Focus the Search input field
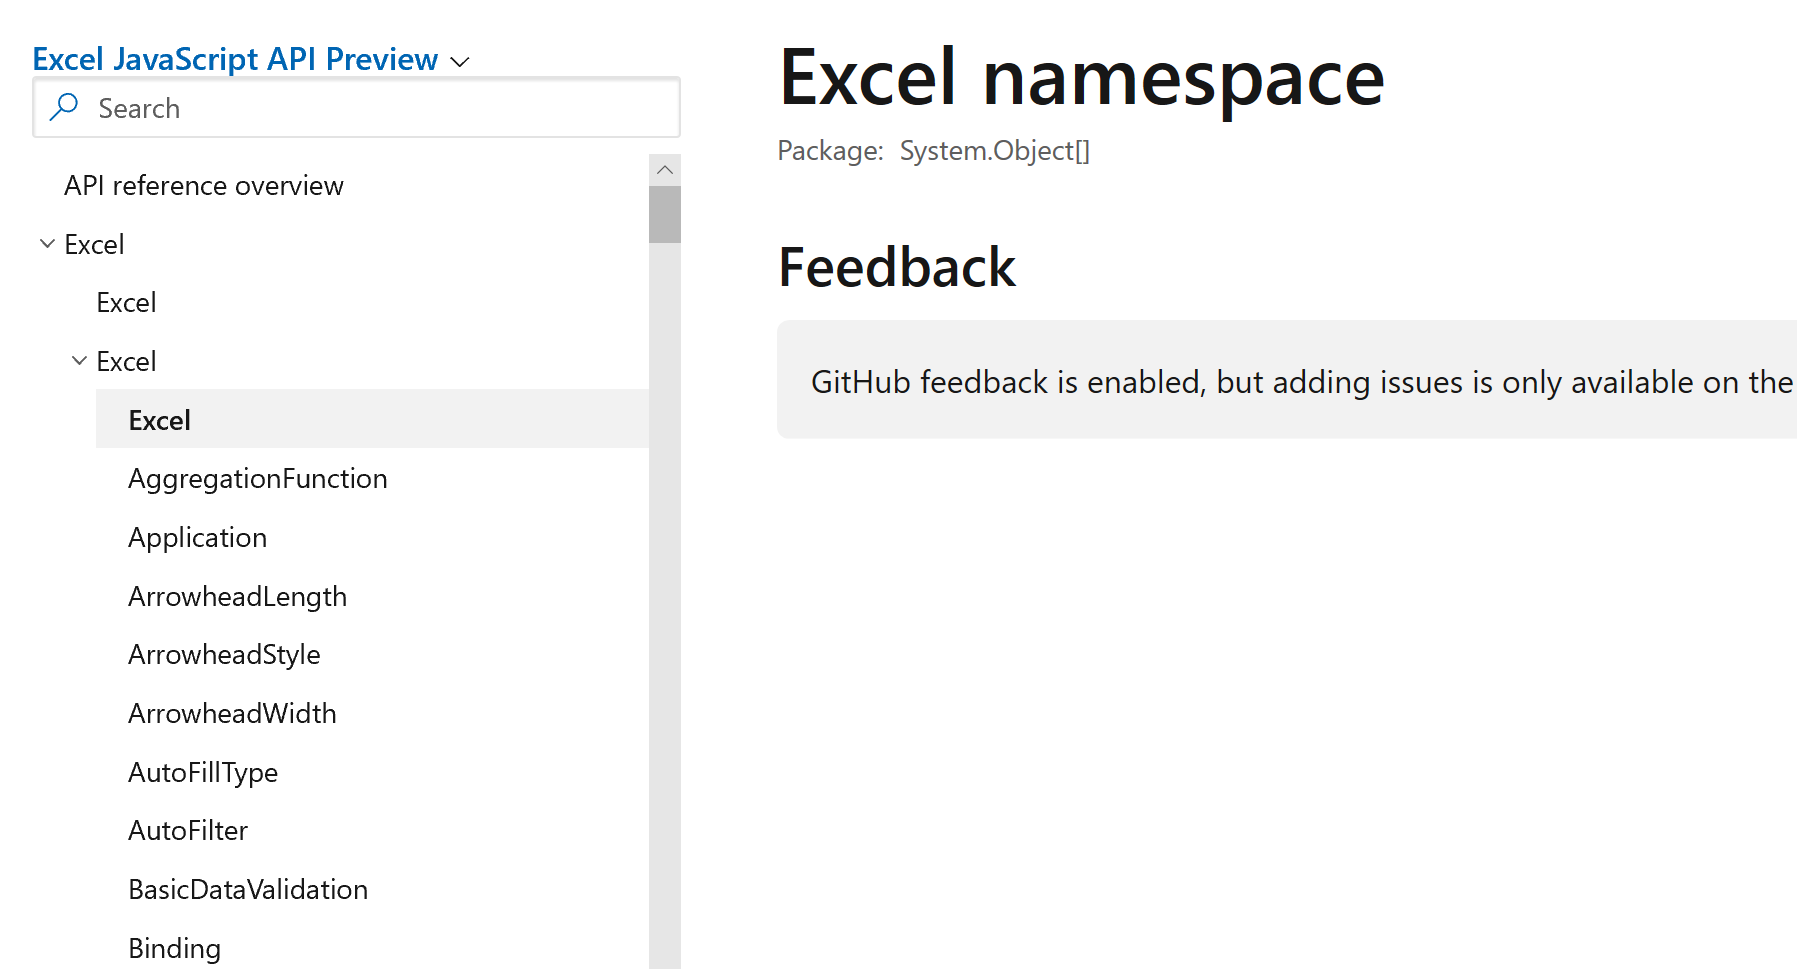 [357, 108]
